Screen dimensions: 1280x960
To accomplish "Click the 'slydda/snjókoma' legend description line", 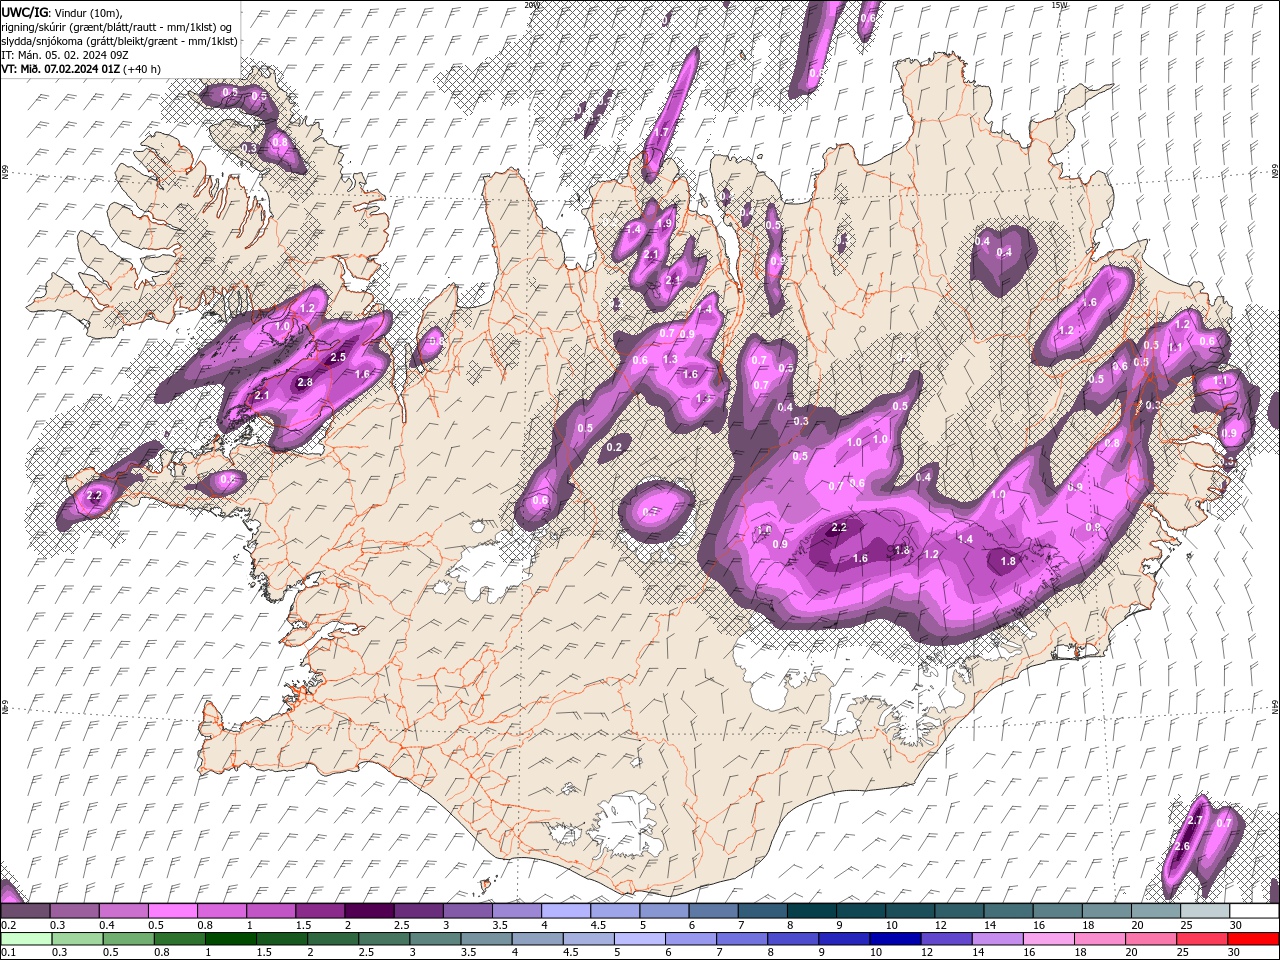I will click(x=120, y=40).
